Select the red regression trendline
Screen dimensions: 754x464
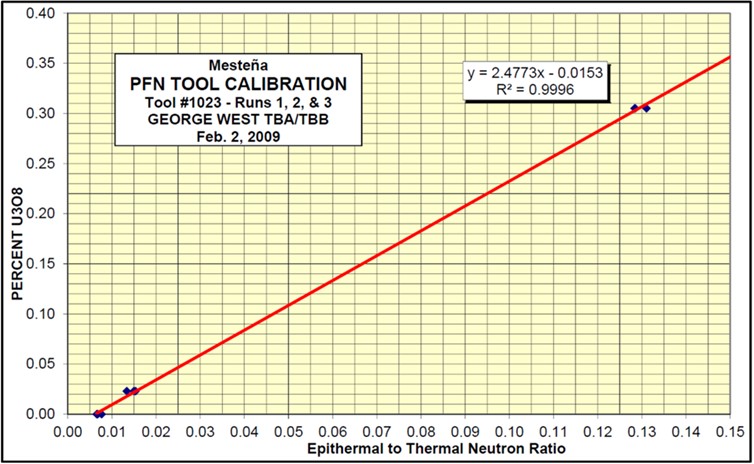414,235
